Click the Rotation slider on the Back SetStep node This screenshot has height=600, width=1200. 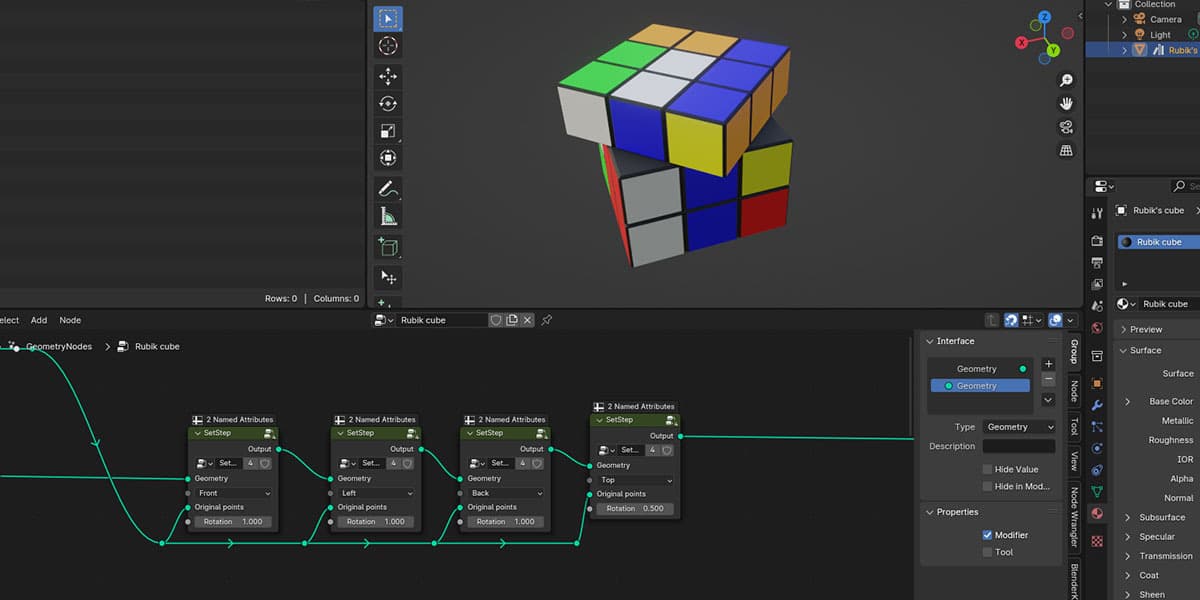(x=506, y=521)
